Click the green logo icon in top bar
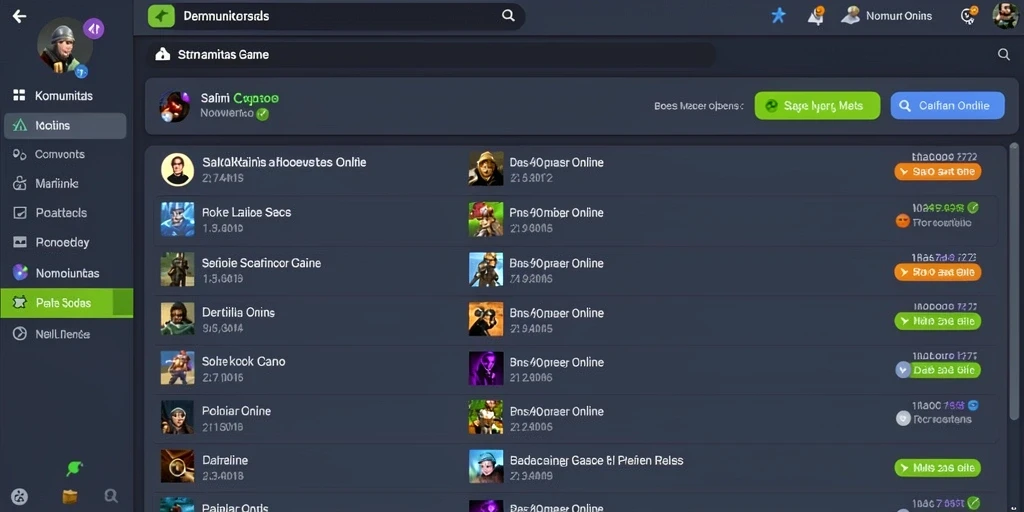Screen dimensions: 1024x512 (x=161, y=16)
